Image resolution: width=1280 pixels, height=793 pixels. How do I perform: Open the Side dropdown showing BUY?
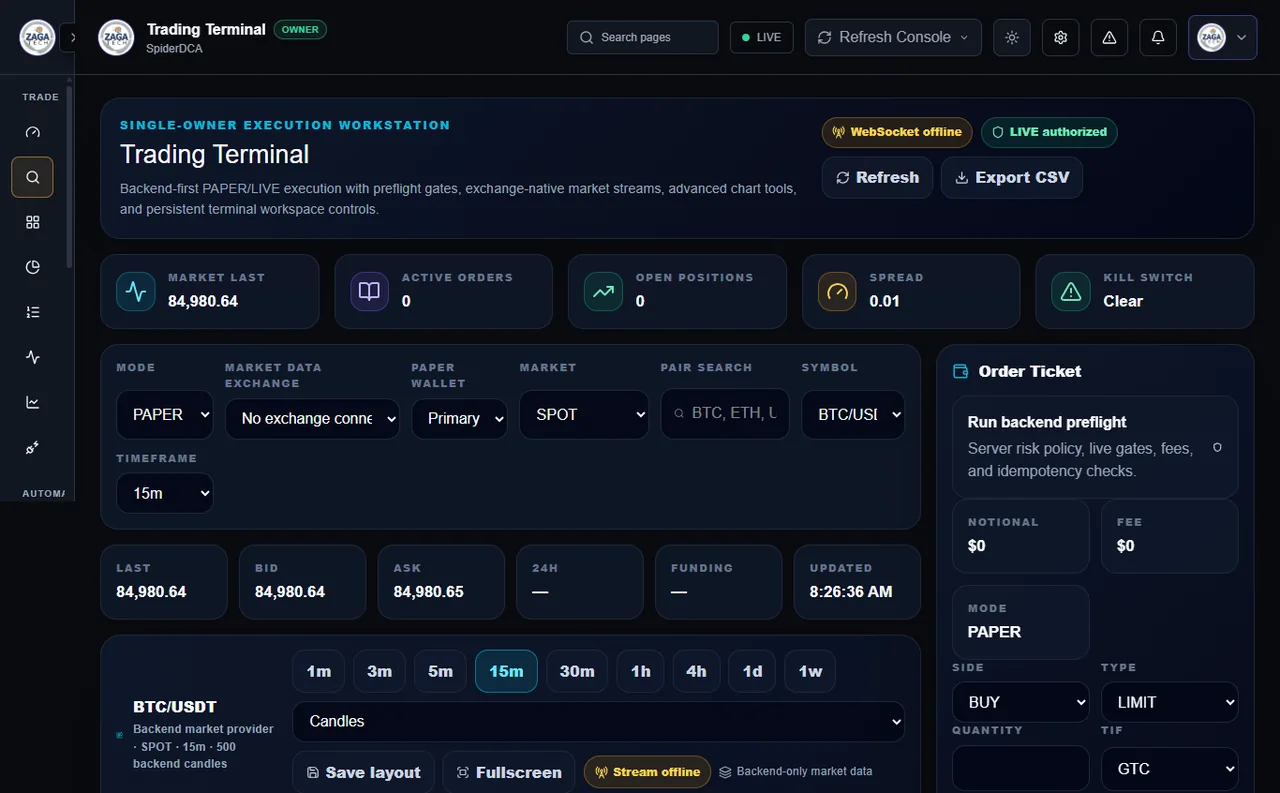pyautogui.click(x=1021, y=702)
